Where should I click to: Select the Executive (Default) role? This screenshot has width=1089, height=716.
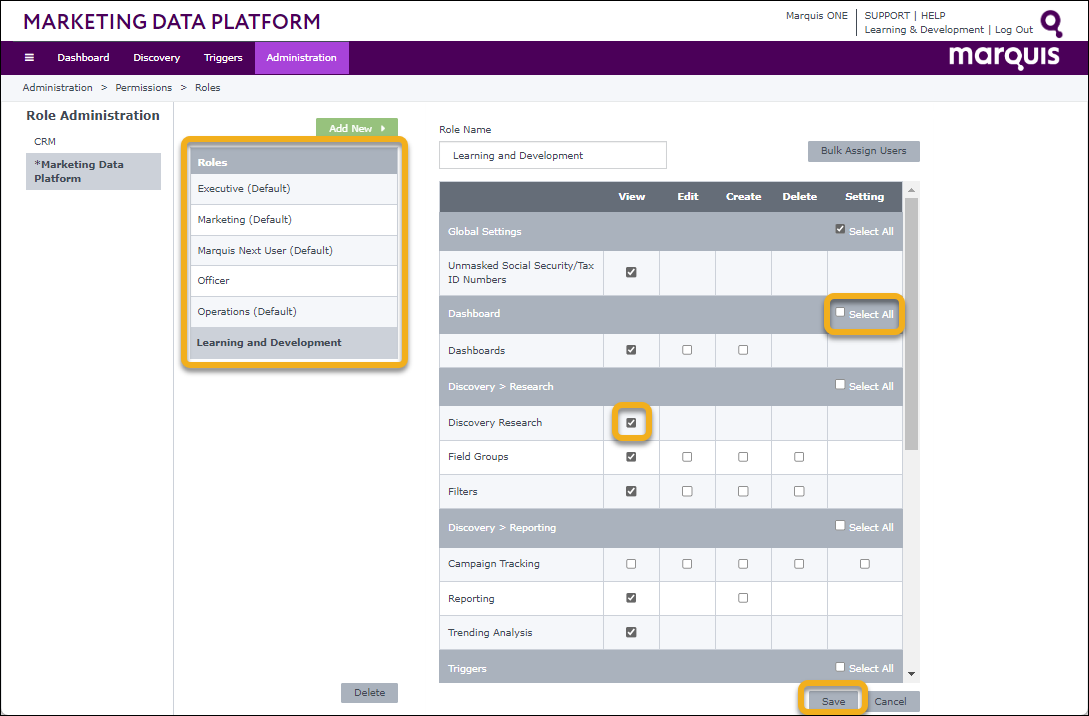[294, 189]
